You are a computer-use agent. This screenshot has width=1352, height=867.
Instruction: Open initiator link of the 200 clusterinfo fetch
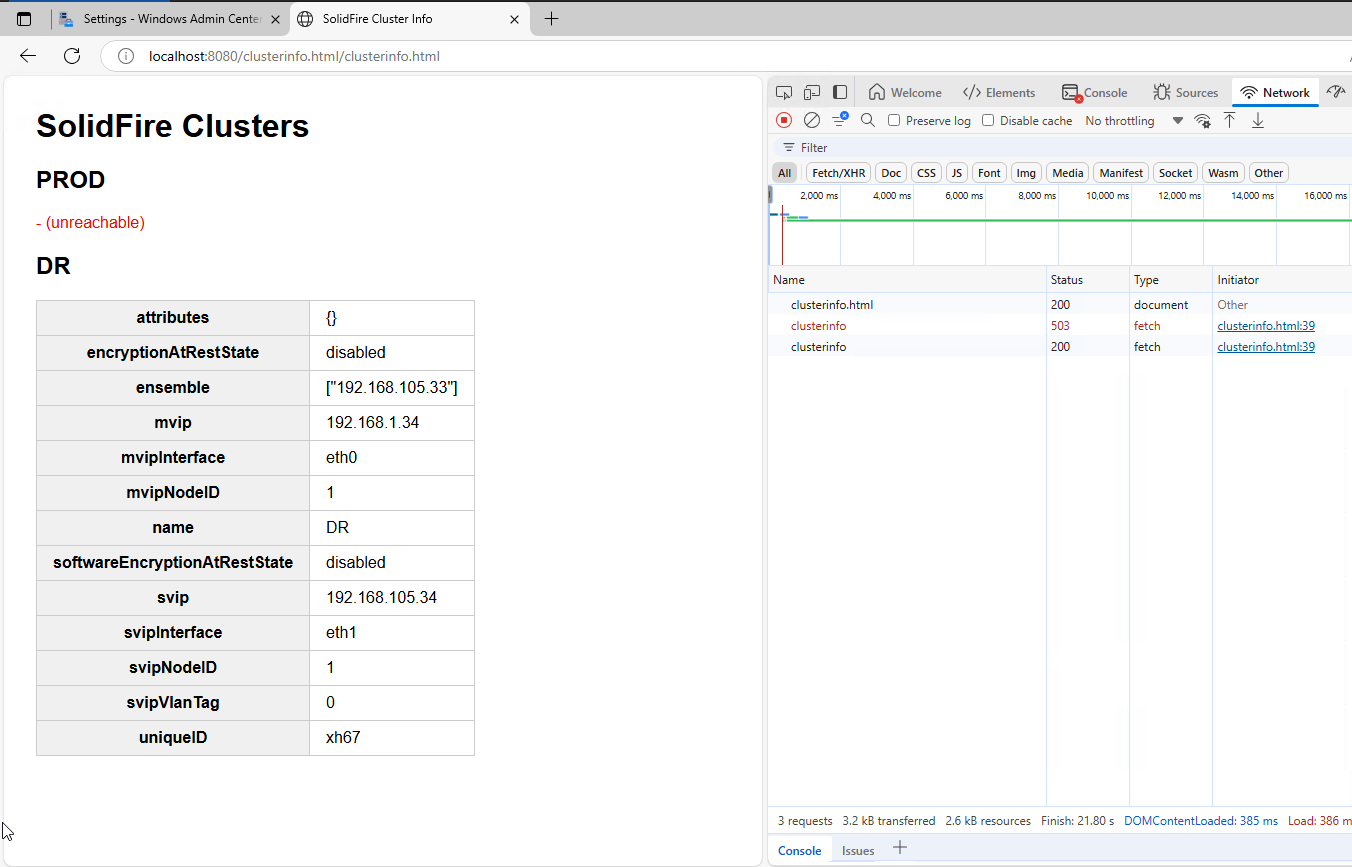[1265, 347]
